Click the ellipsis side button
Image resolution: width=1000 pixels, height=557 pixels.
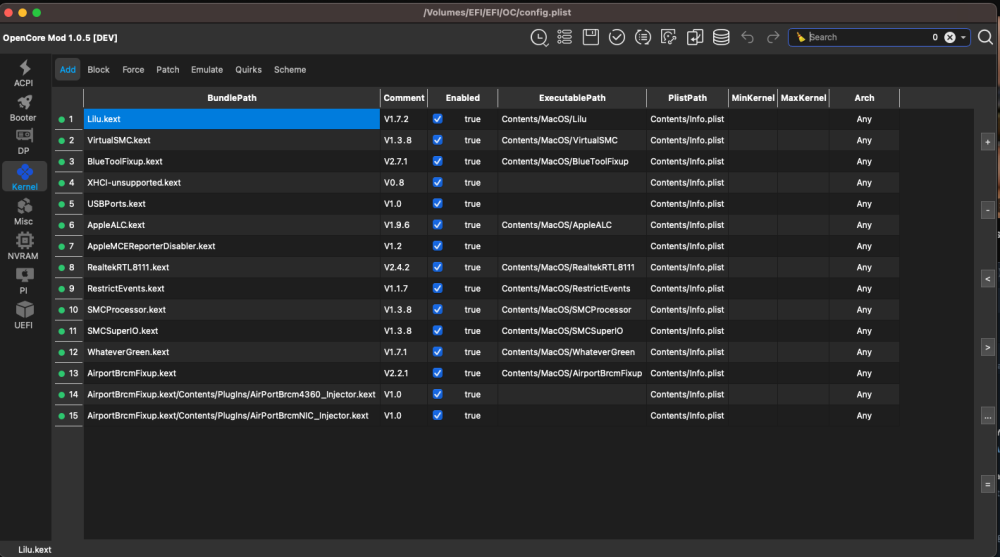pyautogui.click(x=987, y=417)
